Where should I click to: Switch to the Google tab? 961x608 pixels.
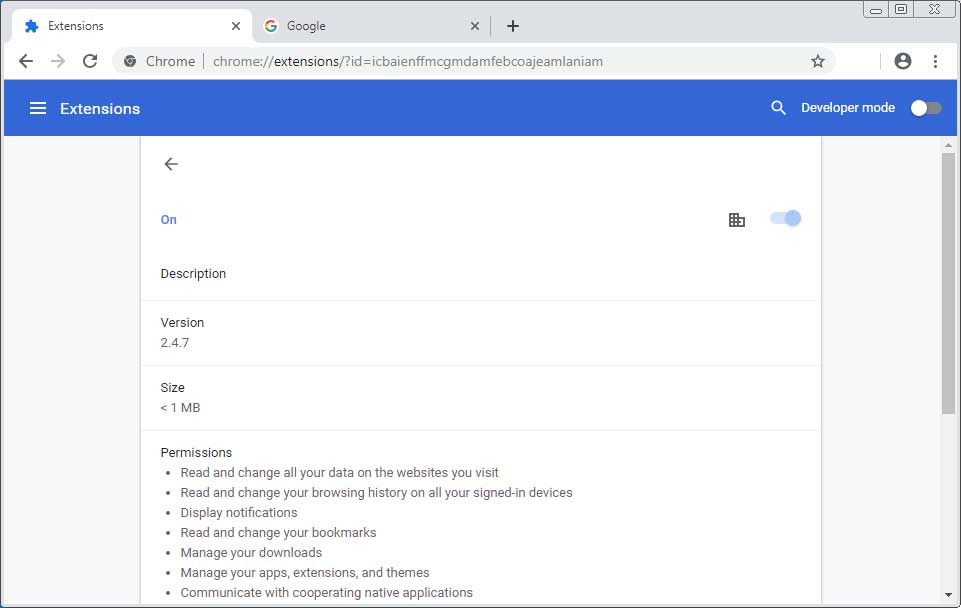click(330, 26)
